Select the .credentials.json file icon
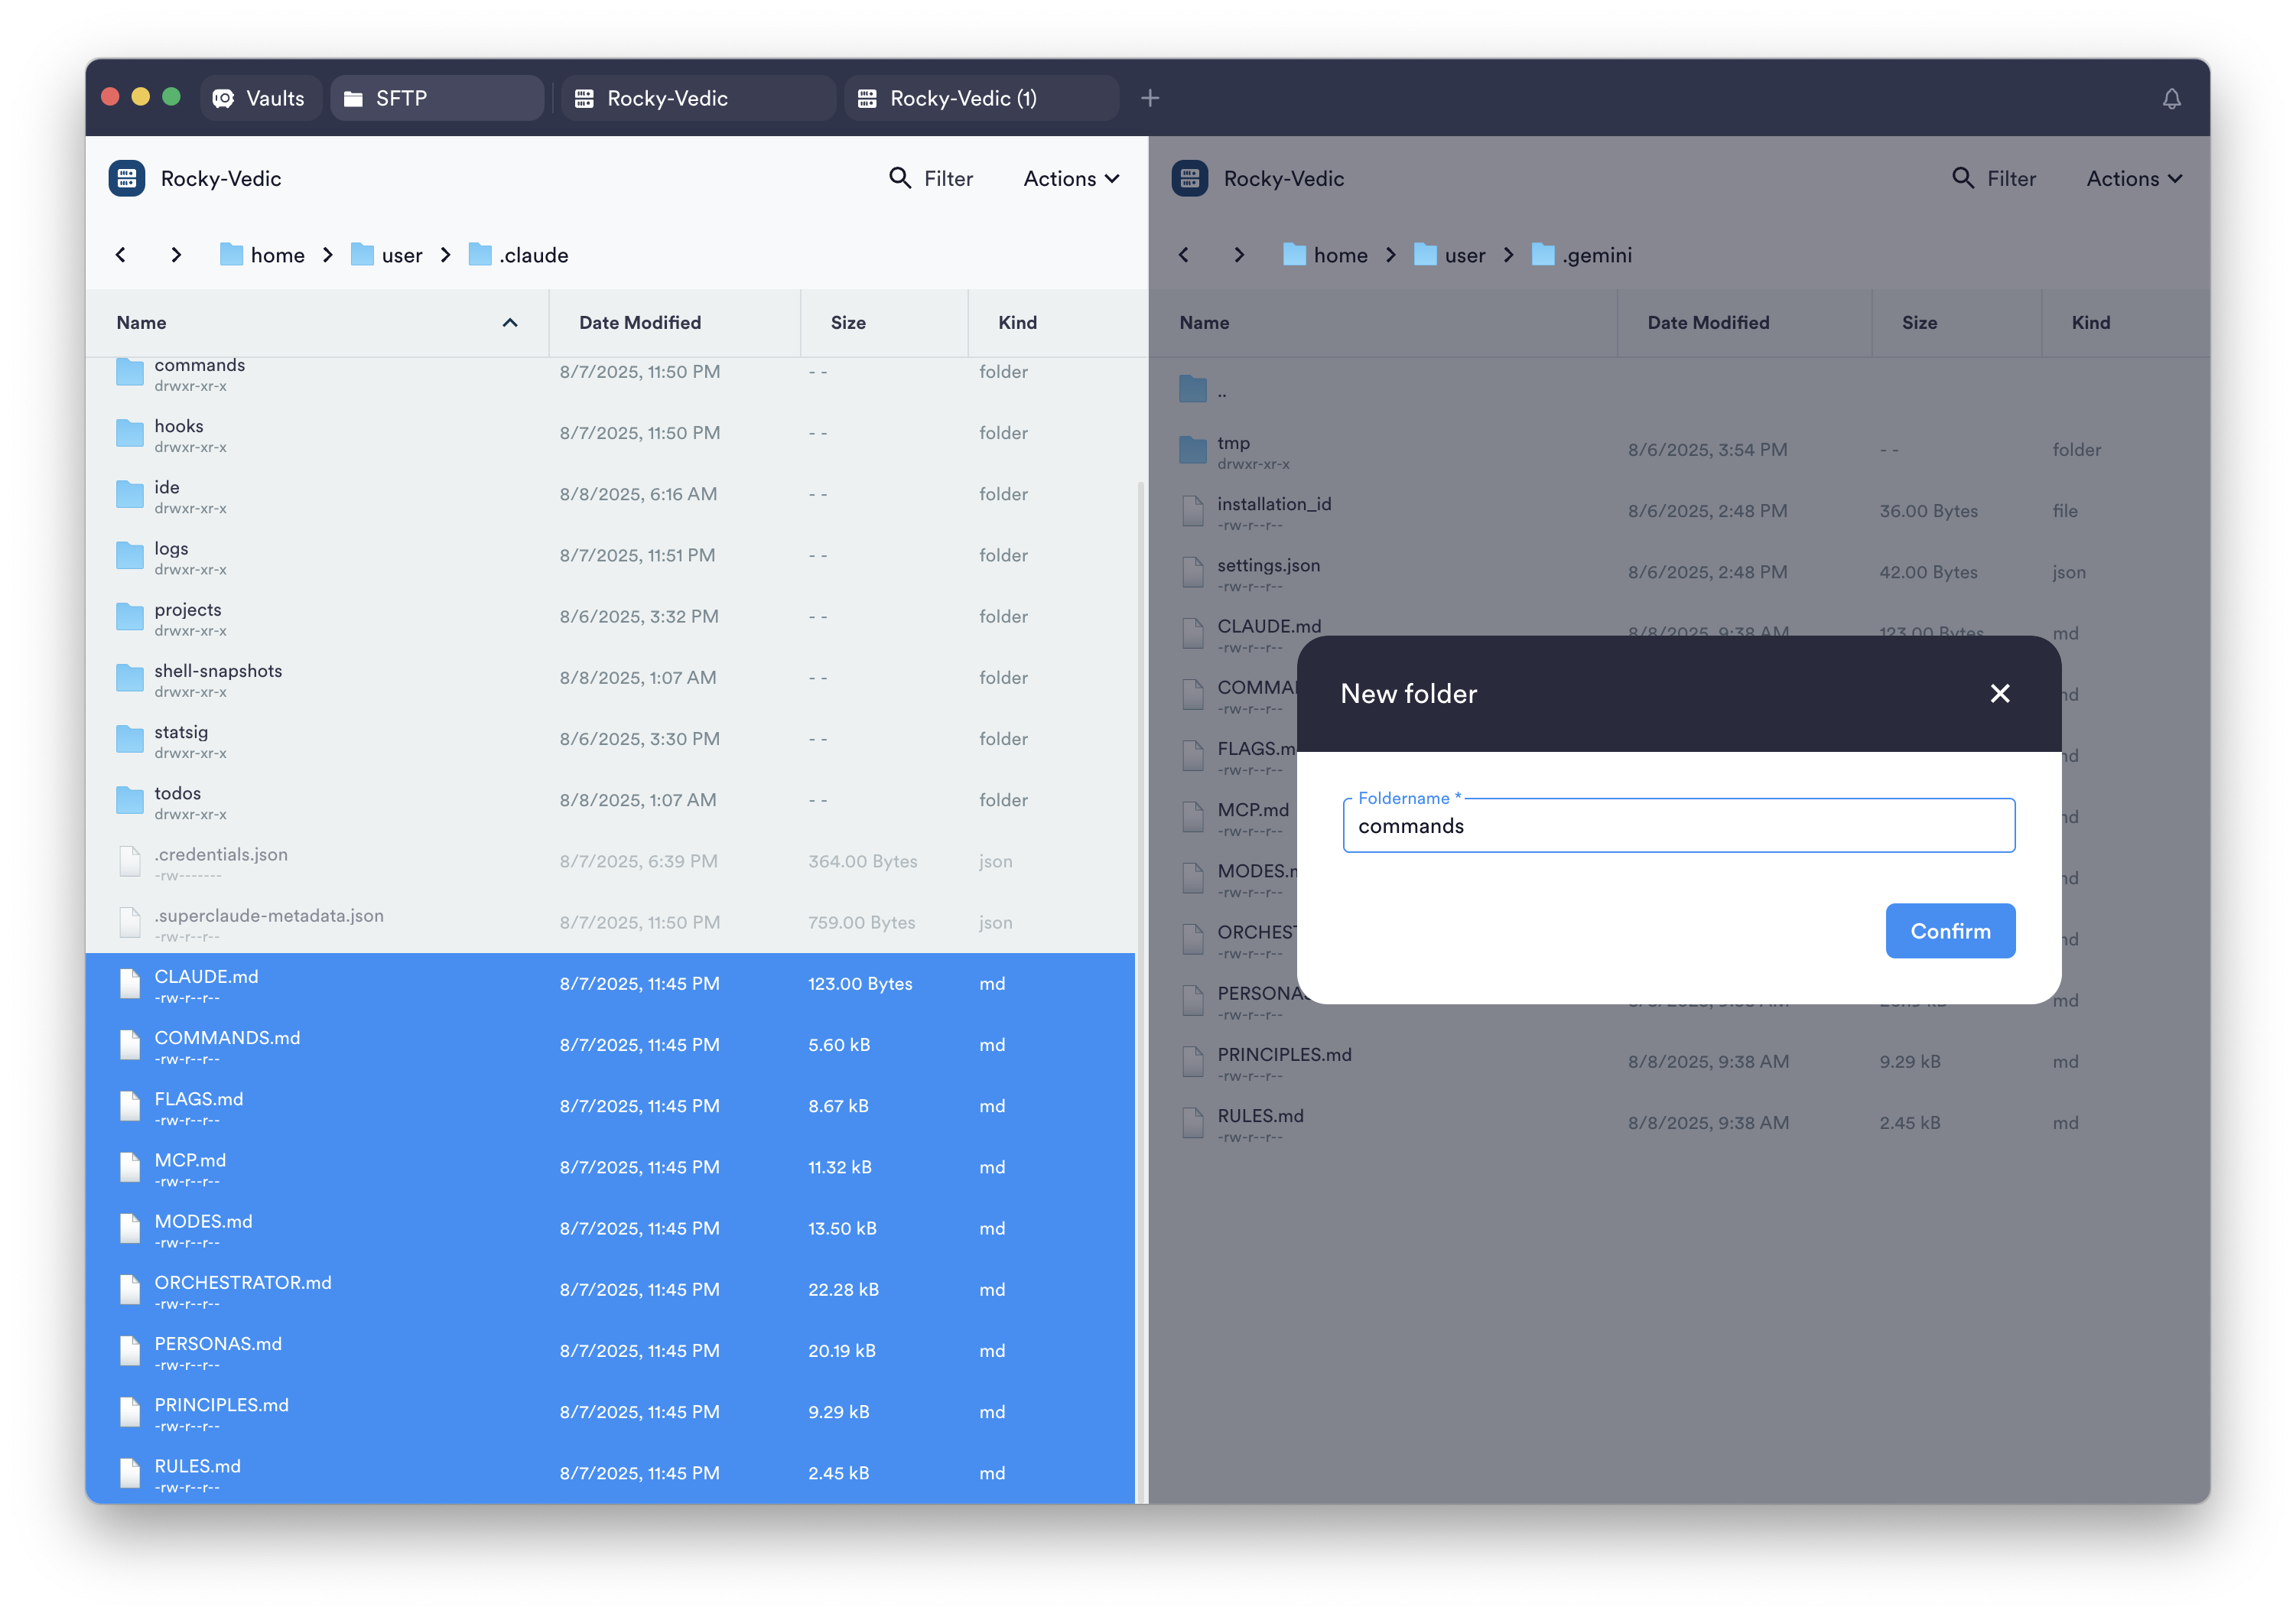Viewport: 2296px width, 1617px height. [x=130, y=861]
